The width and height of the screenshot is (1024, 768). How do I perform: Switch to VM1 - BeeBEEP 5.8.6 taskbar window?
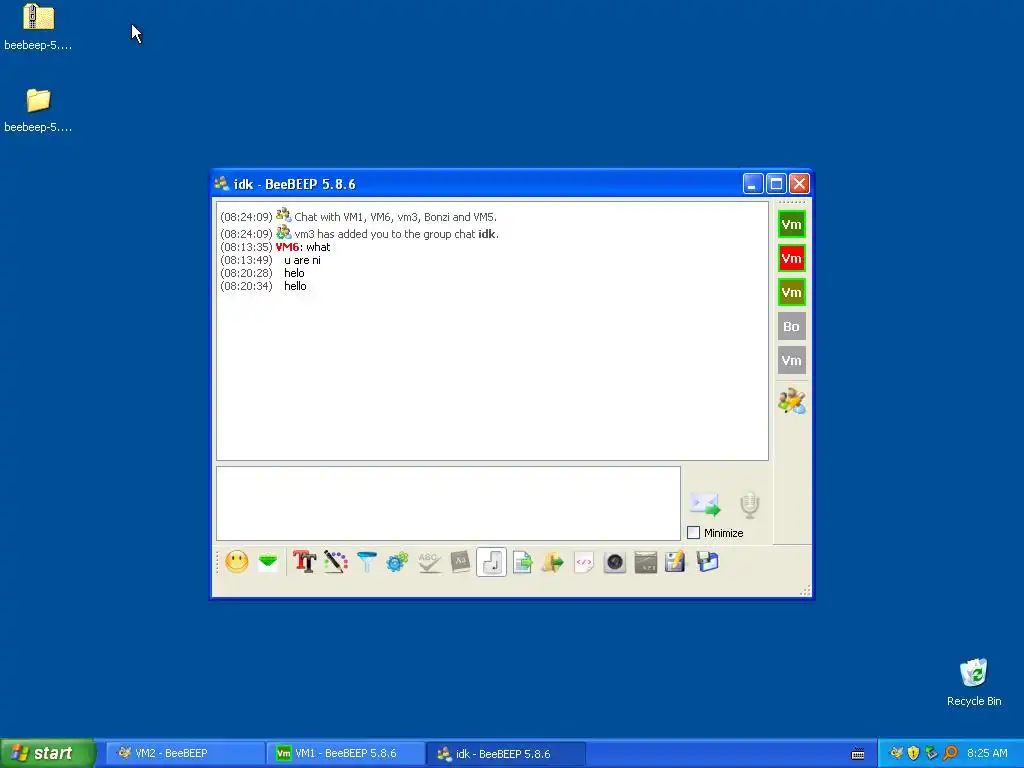click(346, 753)
